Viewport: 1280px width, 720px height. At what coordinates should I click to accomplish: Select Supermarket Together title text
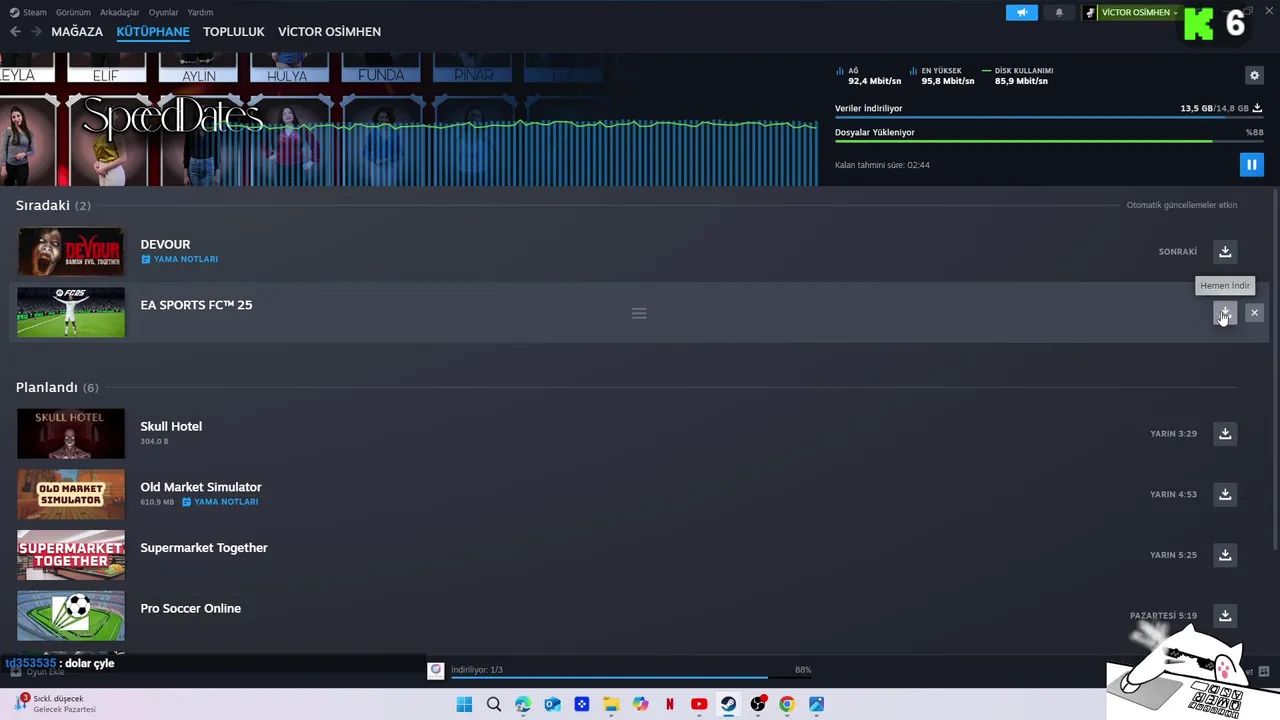(x=204, y=548)
